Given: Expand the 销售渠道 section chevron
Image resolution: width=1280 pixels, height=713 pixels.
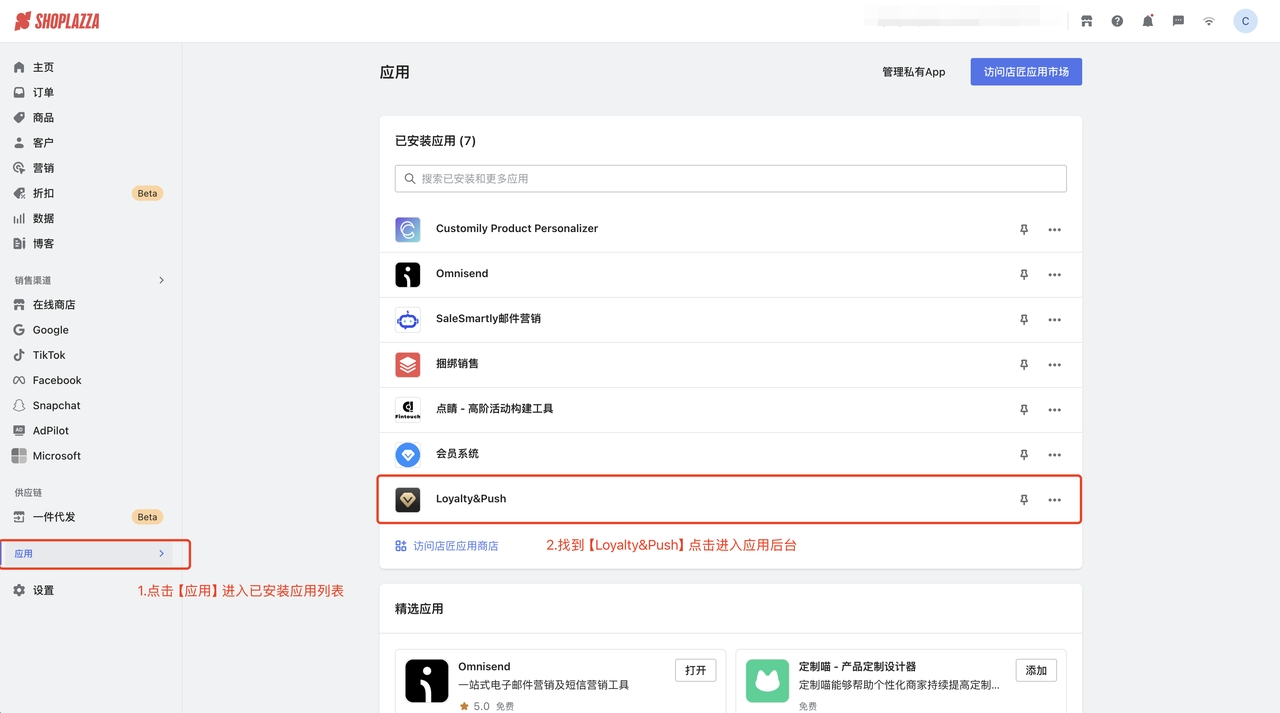Looking at the screenshot, I should pyautogui.click(x=162, y=280).
